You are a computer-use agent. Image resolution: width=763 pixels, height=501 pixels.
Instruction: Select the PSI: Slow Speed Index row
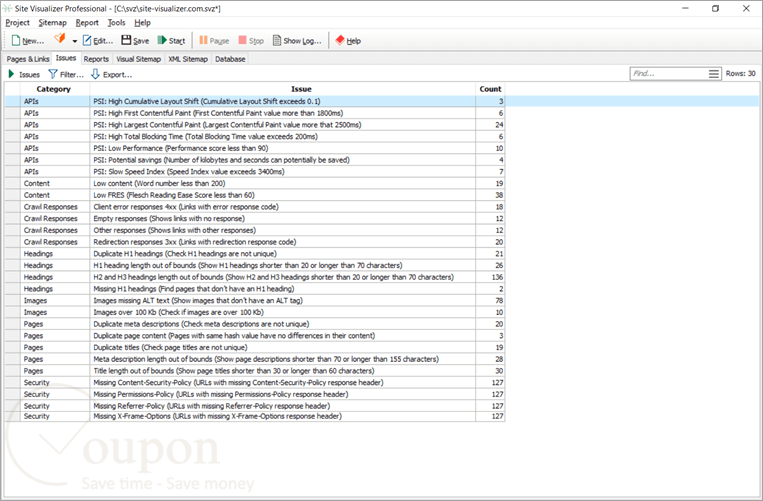[x=255, y=171]
